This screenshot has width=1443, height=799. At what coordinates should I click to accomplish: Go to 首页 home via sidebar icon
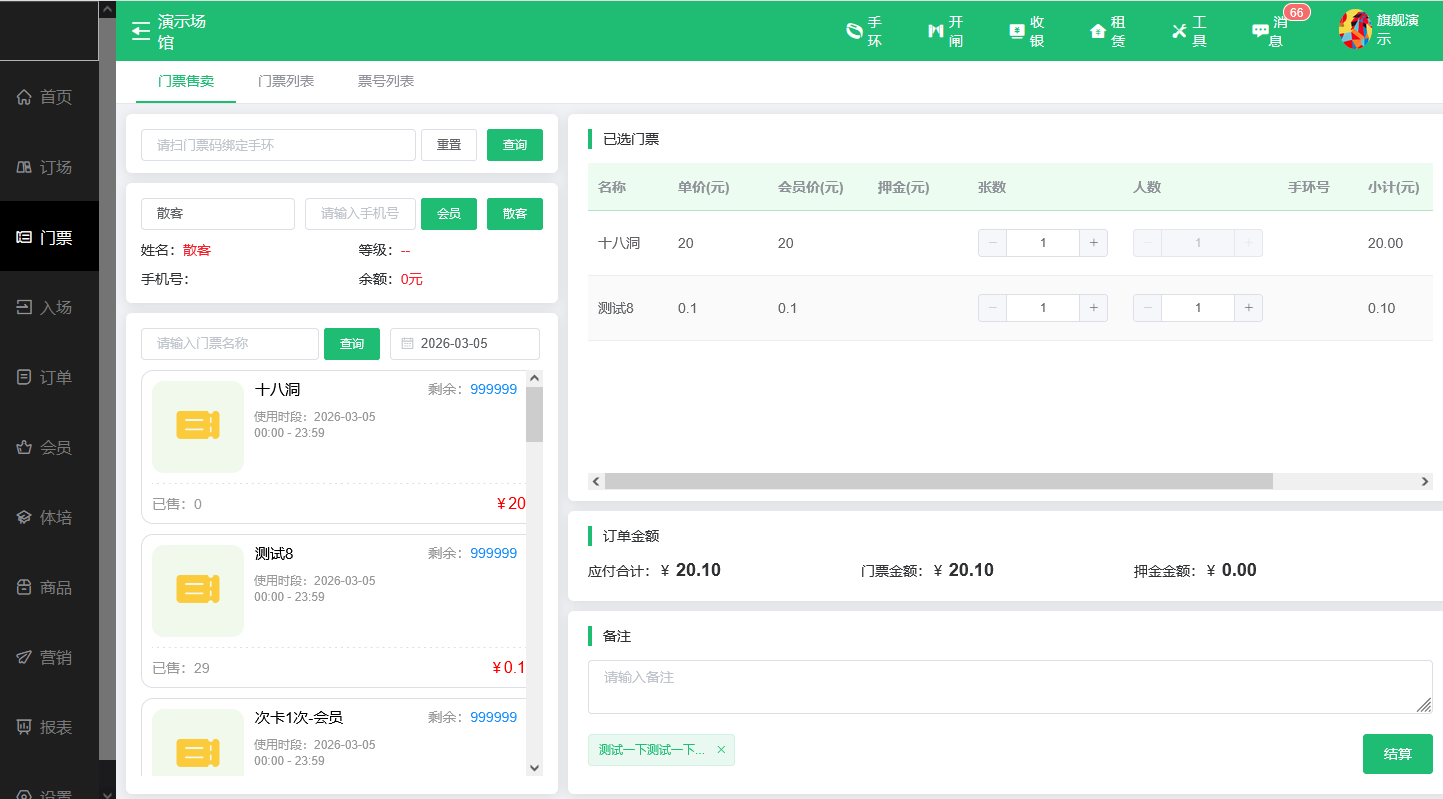[48, 97]
